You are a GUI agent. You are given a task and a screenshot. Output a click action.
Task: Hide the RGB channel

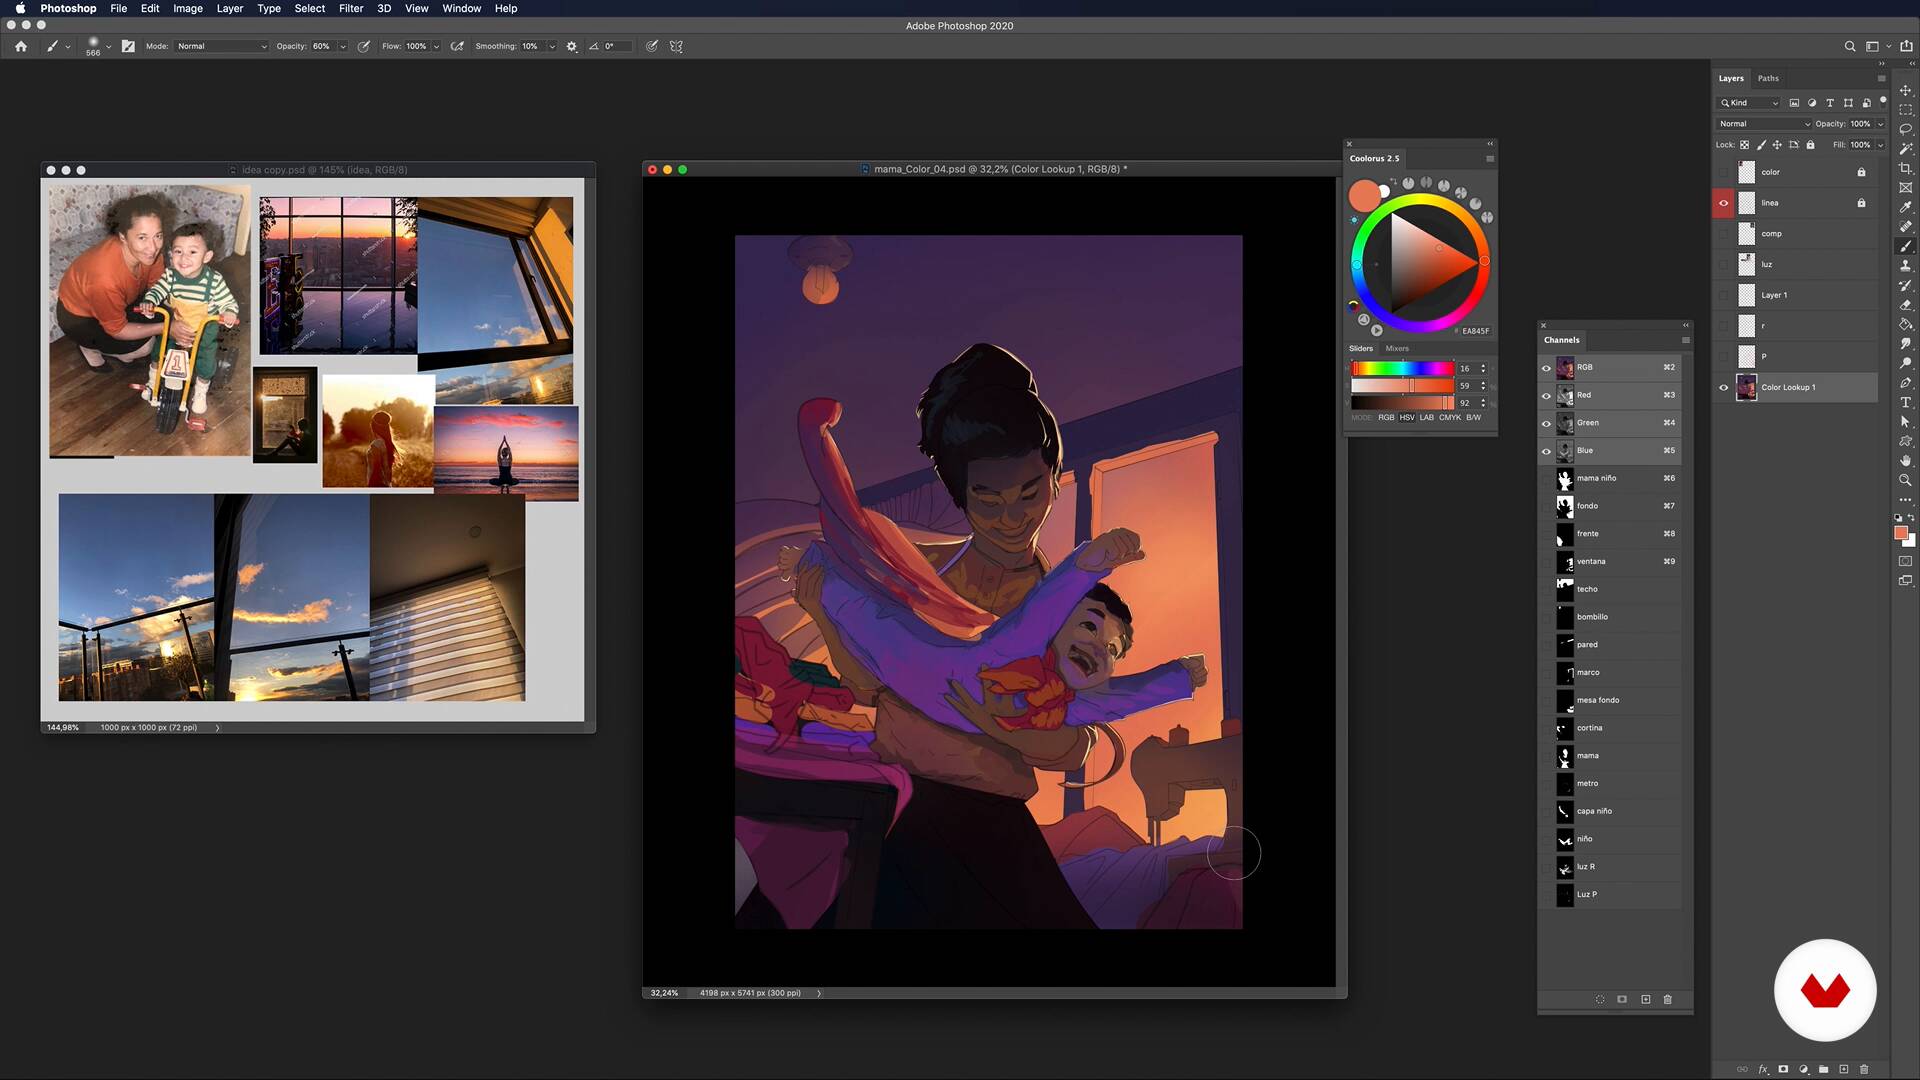tap(1546, 367)
